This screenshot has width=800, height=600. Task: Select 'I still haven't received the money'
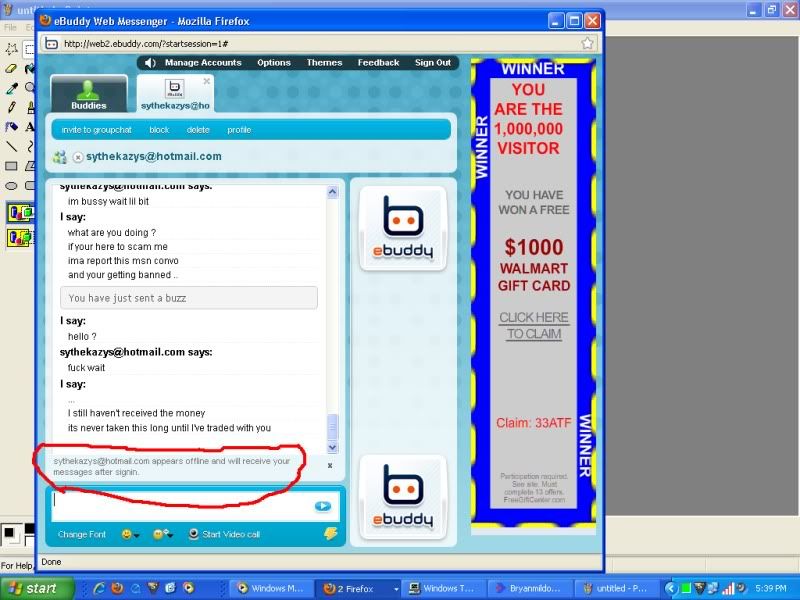[x=136, y=413]
